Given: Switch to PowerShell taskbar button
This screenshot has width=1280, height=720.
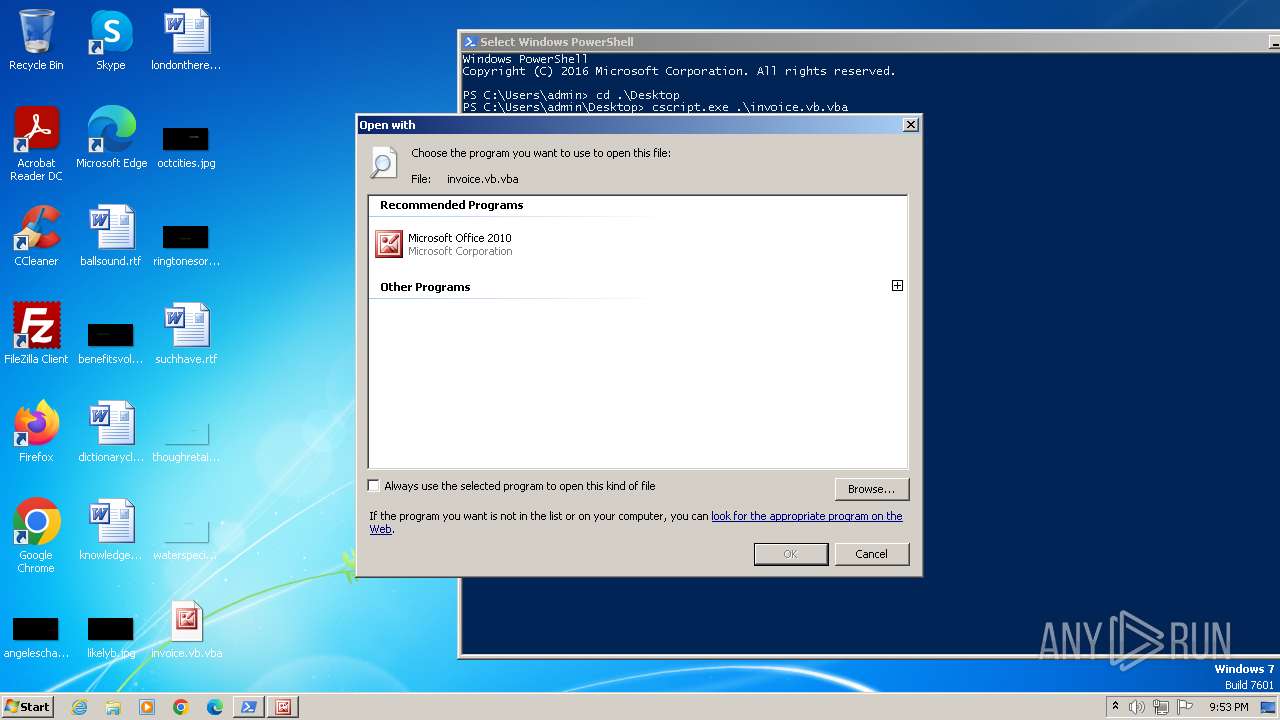Looking at the screenshot, I should pyautogui.click(x=249, y=707).
